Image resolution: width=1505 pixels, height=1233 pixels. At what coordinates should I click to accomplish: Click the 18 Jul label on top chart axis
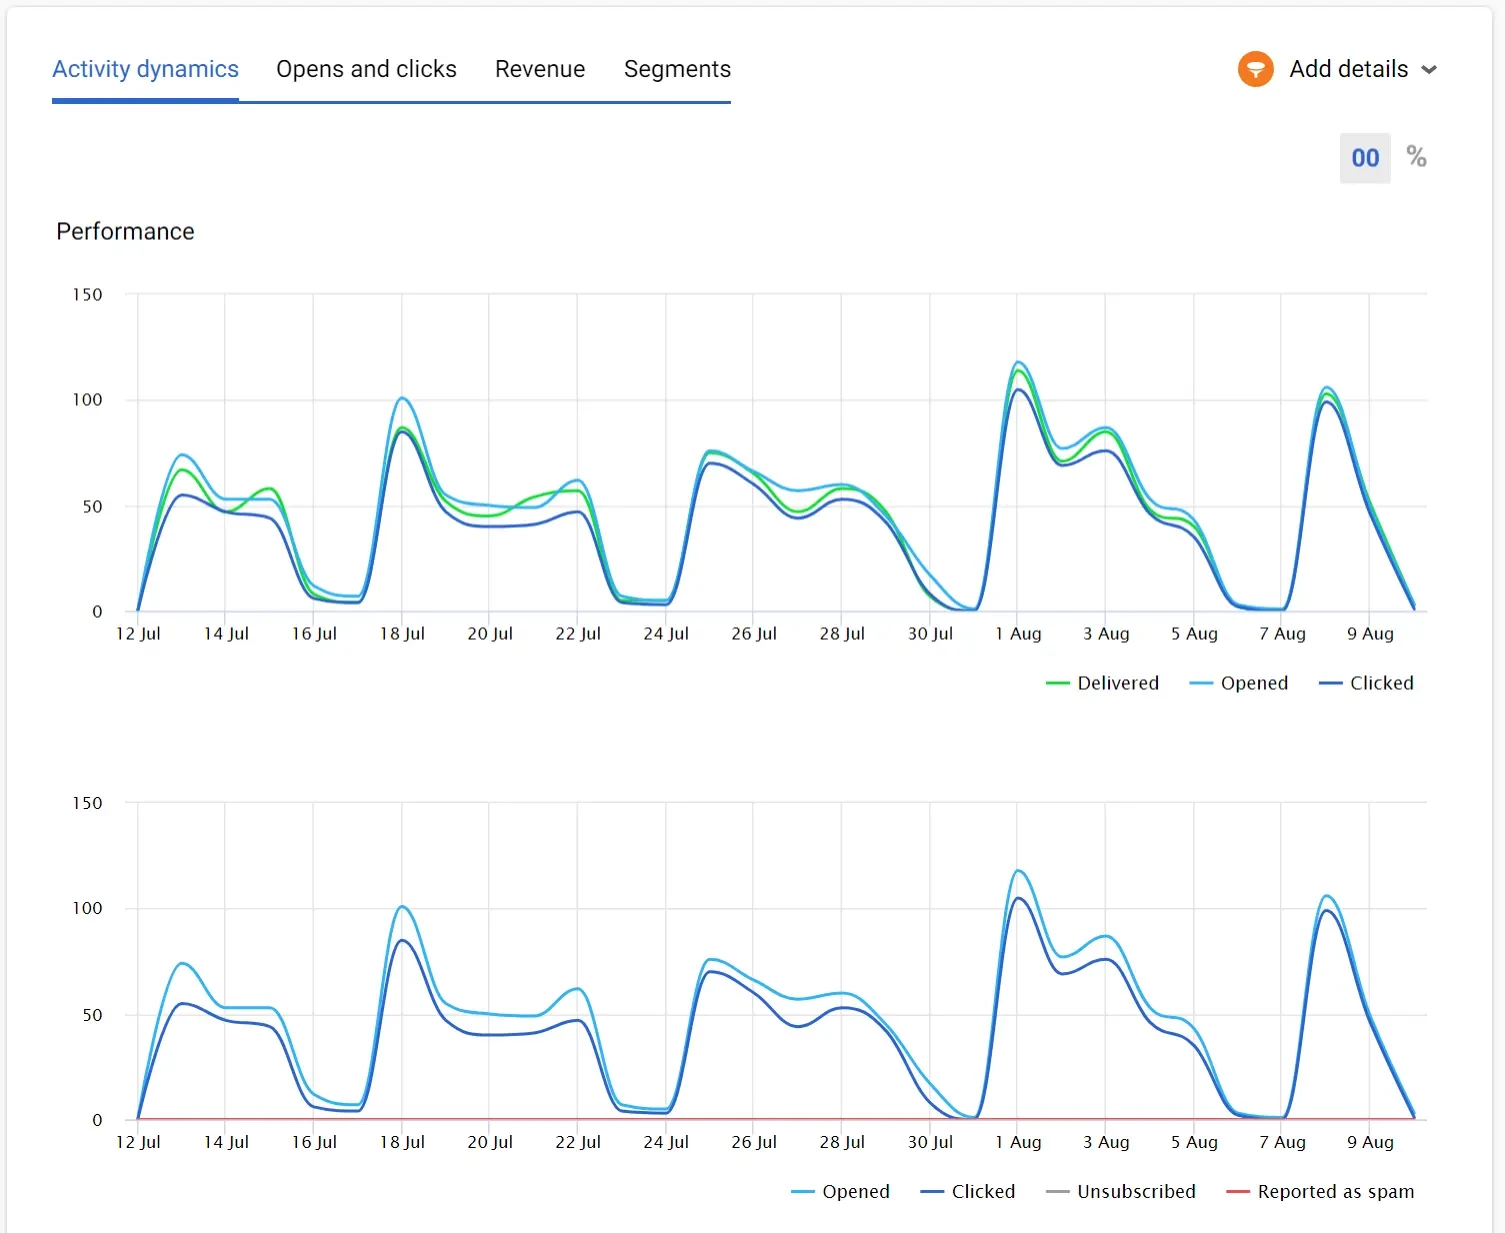click(x=402, y=633)
